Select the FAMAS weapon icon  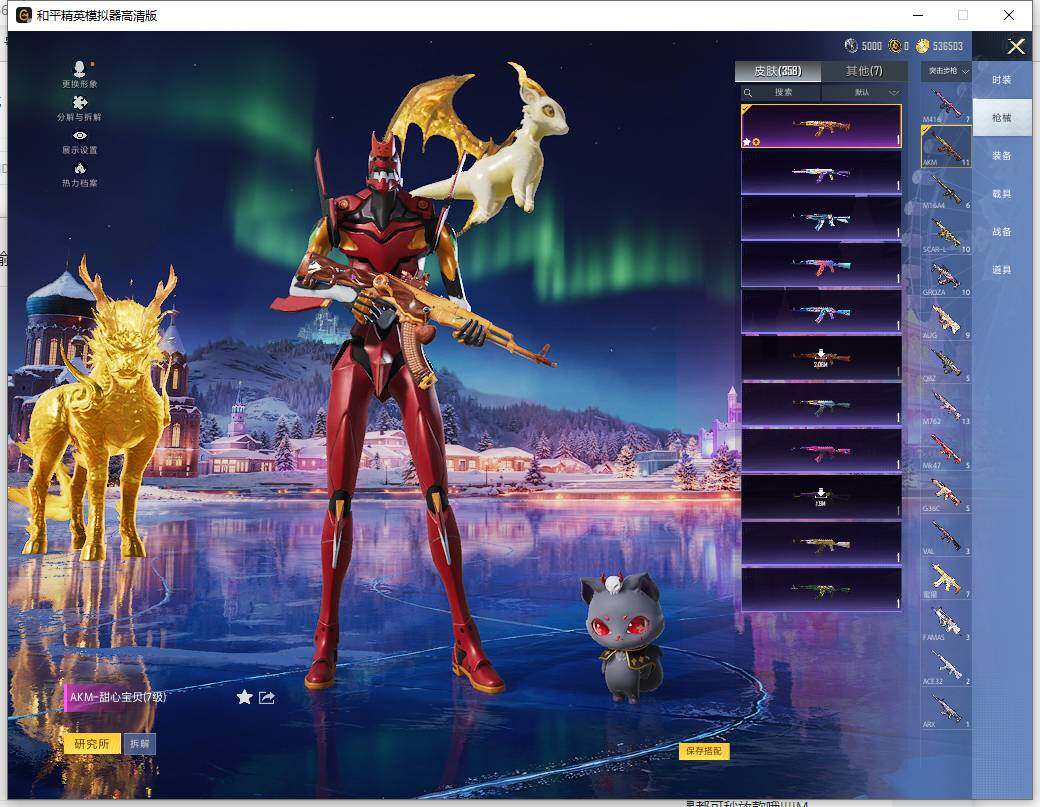click(x=946, y=622)
